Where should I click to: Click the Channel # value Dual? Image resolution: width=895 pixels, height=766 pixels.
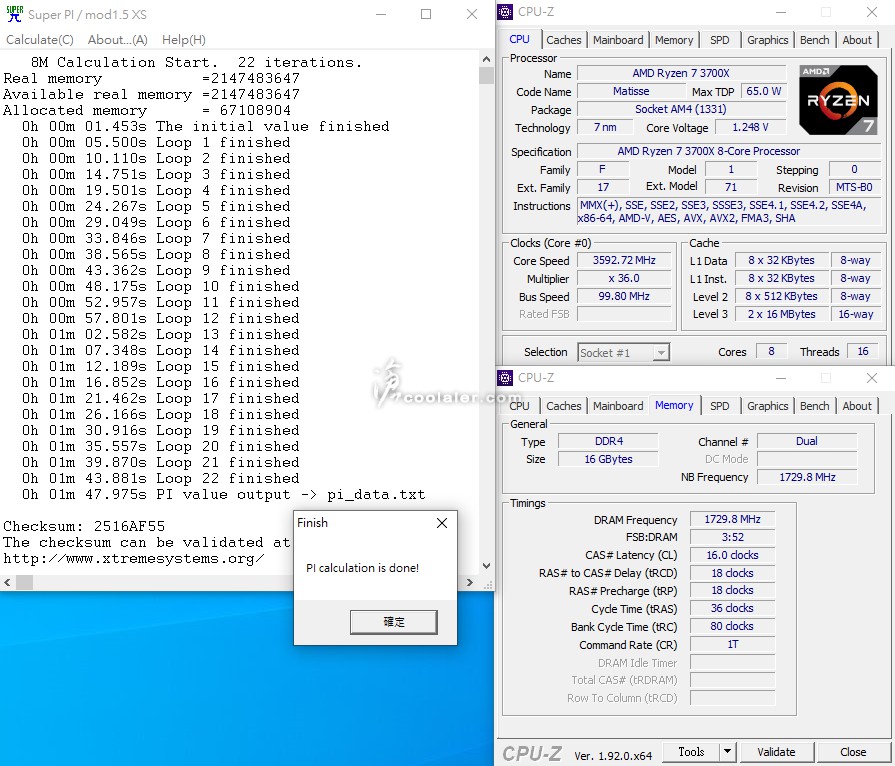point(807,441)
